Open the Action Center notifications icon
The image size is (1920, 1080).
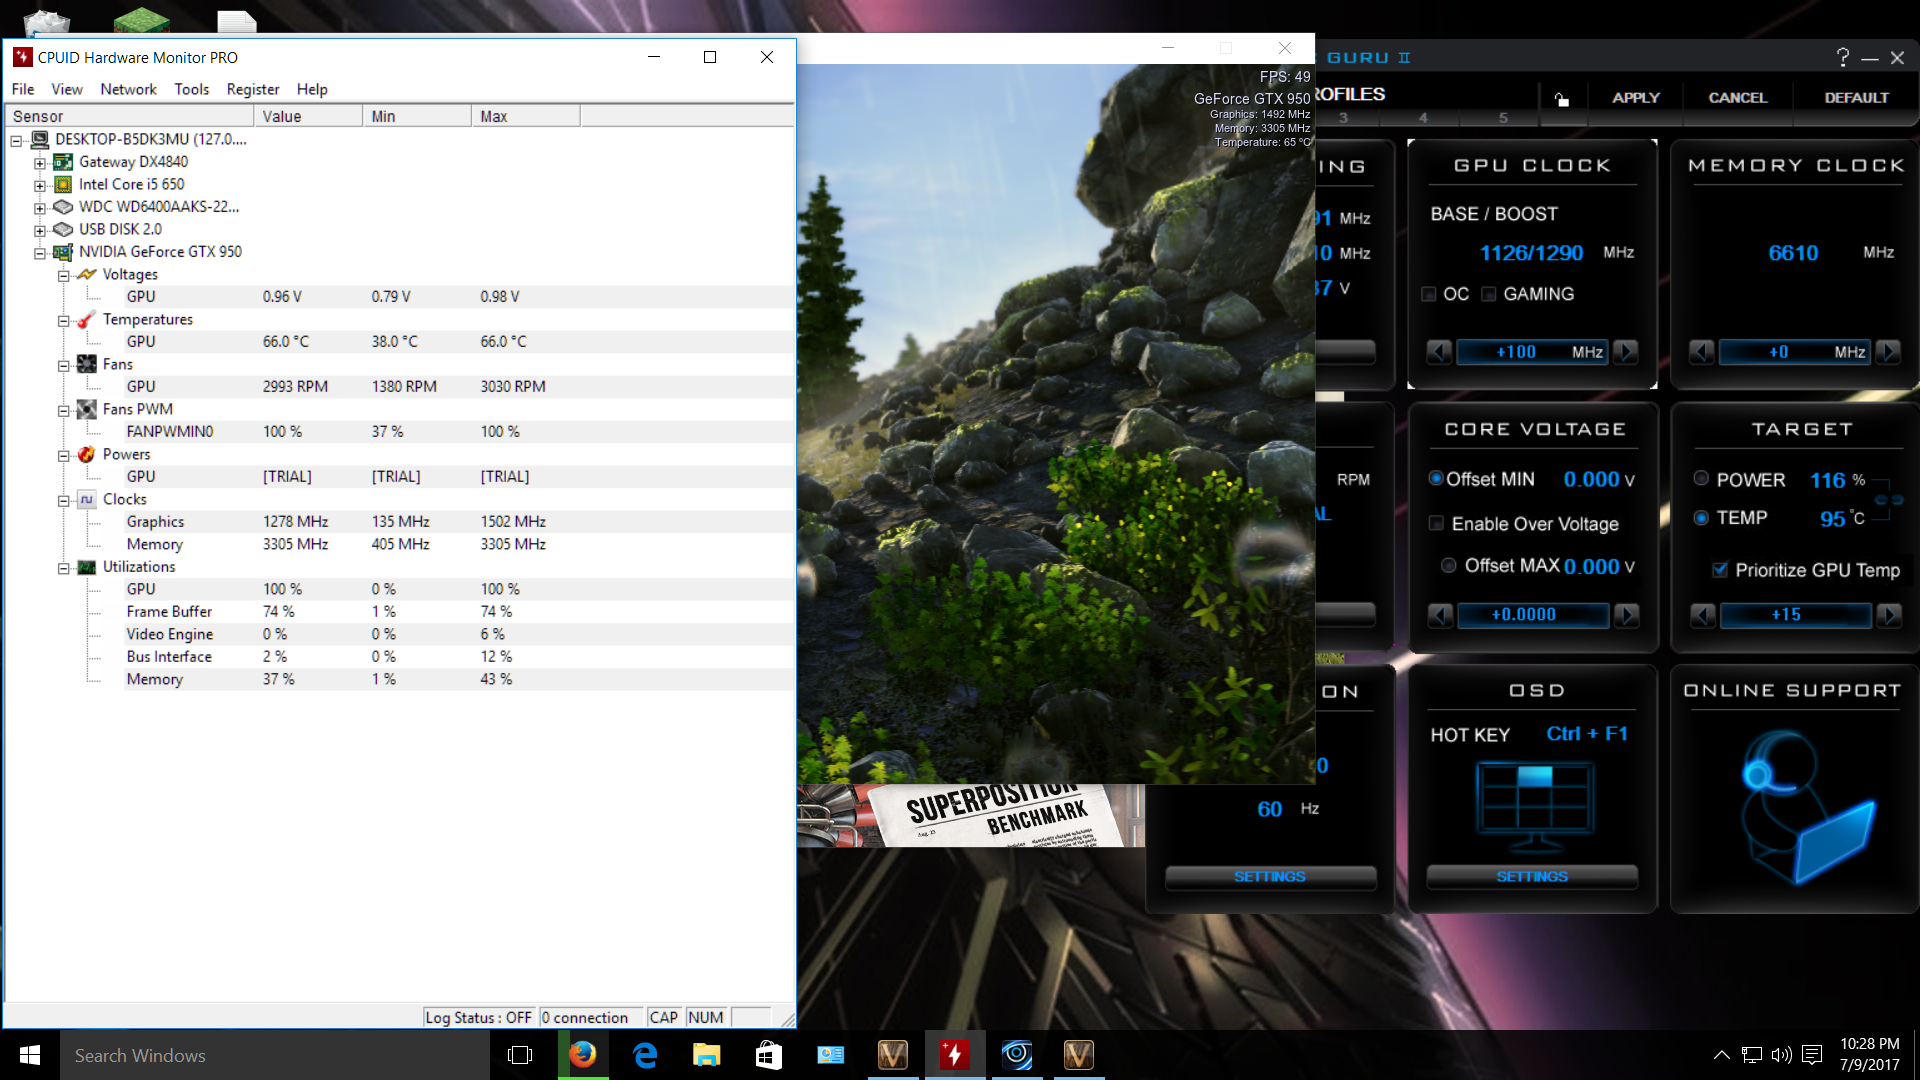pos(1812,1055)
